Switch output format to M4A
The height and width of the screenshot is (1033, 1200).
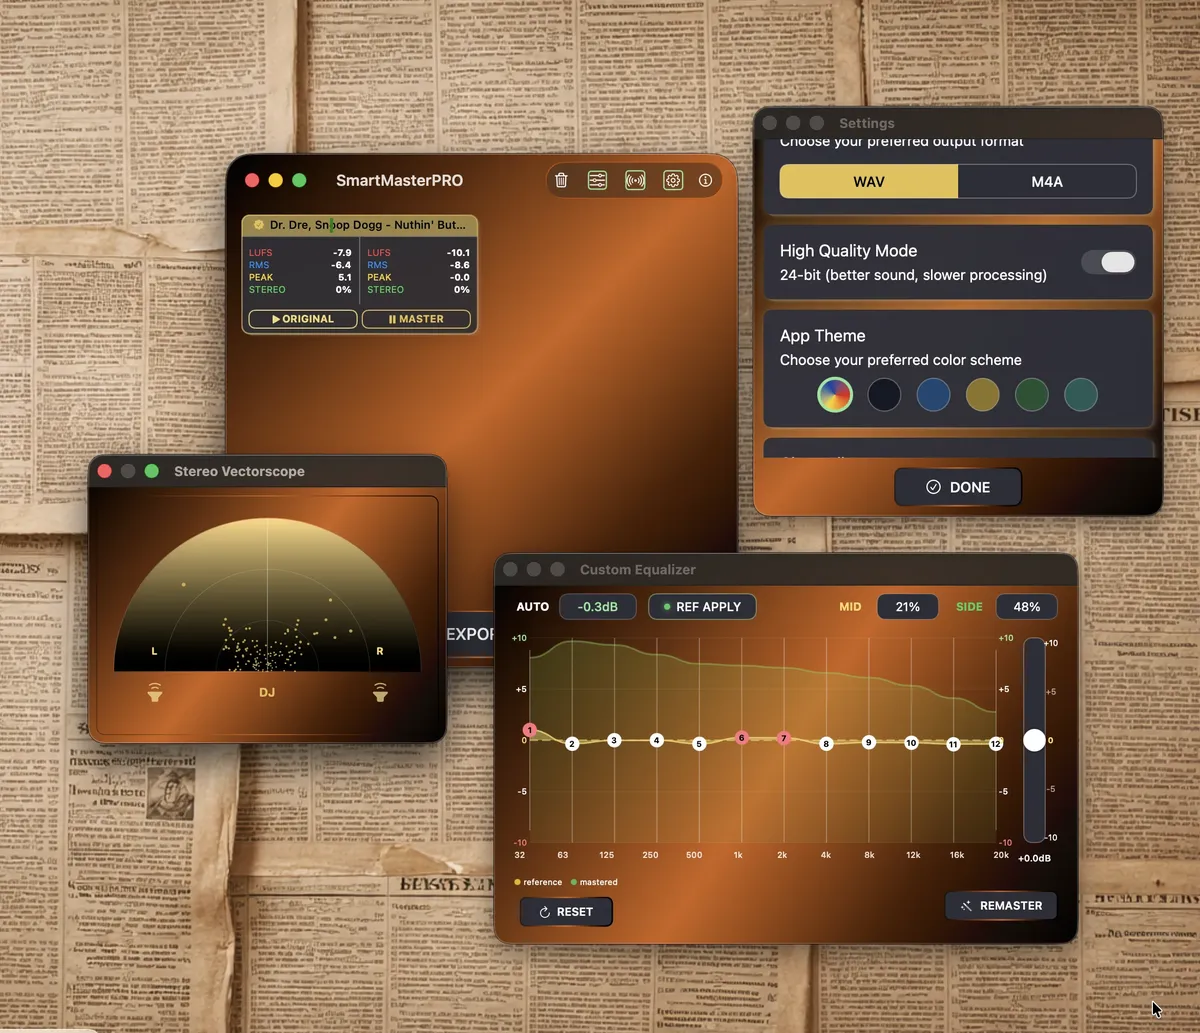1046,181
